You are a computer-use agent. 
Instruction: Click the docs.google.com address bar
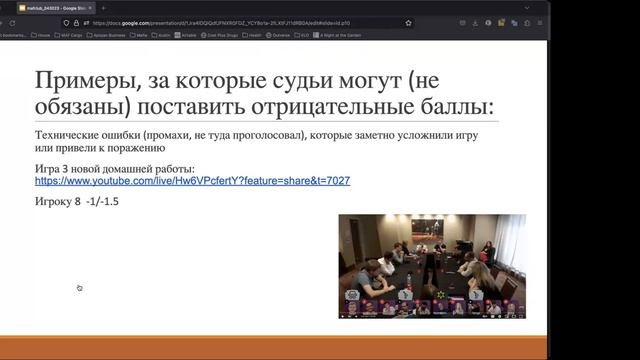coord(237,23)
